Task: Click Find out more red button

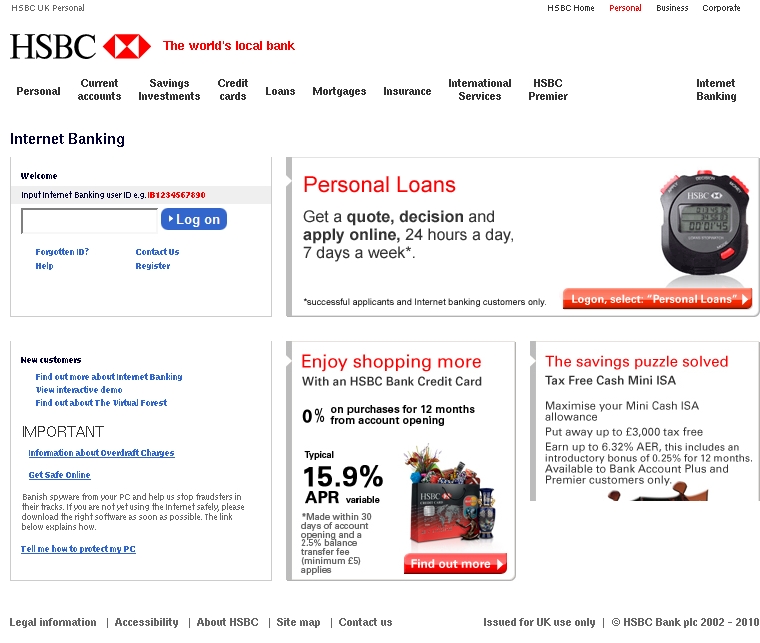Action: [x=455, y=564]
